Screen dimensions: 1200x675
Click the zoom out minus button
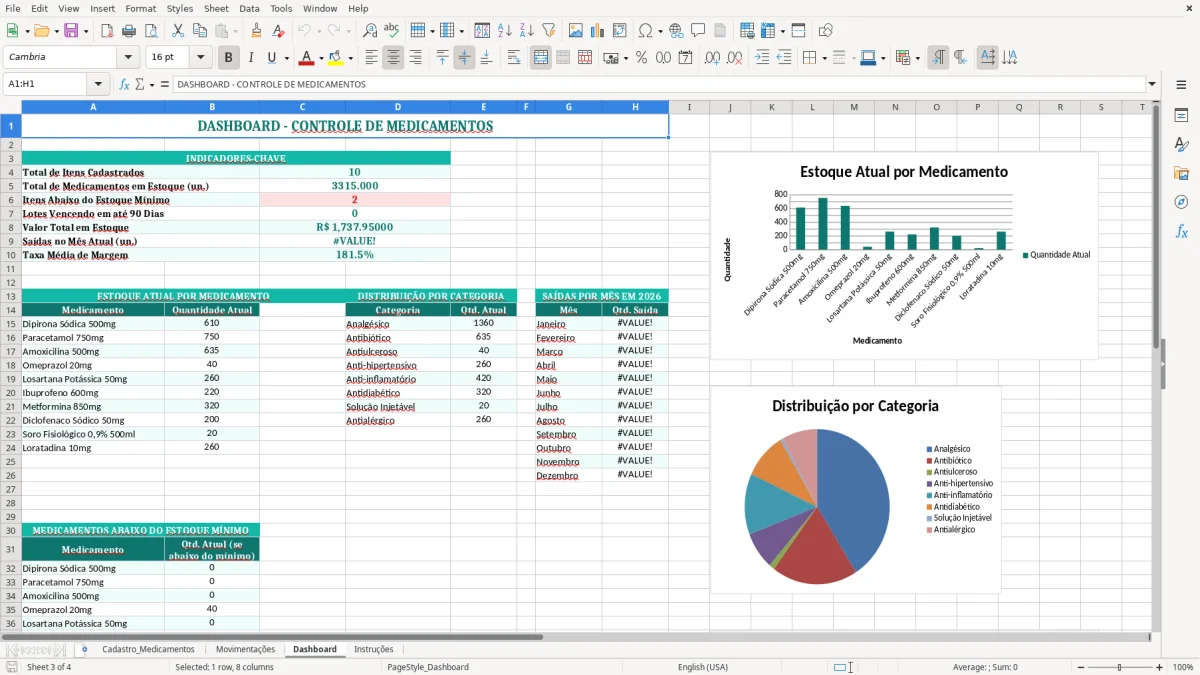(x=1079, y=667)
